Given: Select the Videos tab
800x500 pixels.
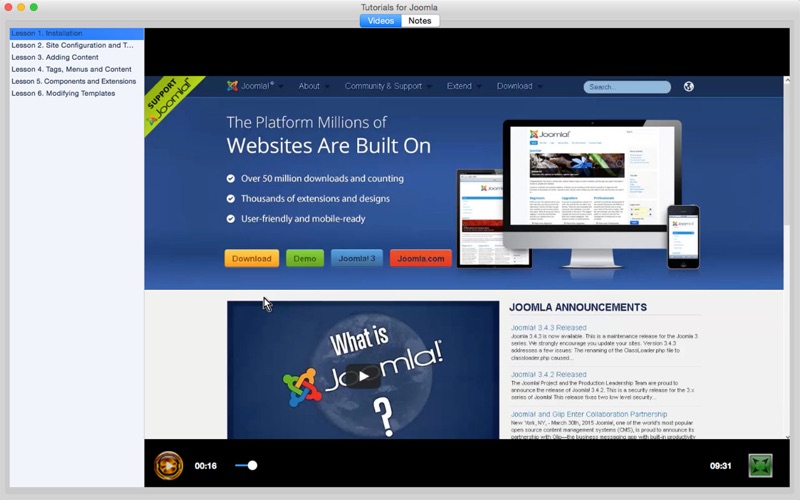Looking at the screenshot, I should (x=381, y=21).
